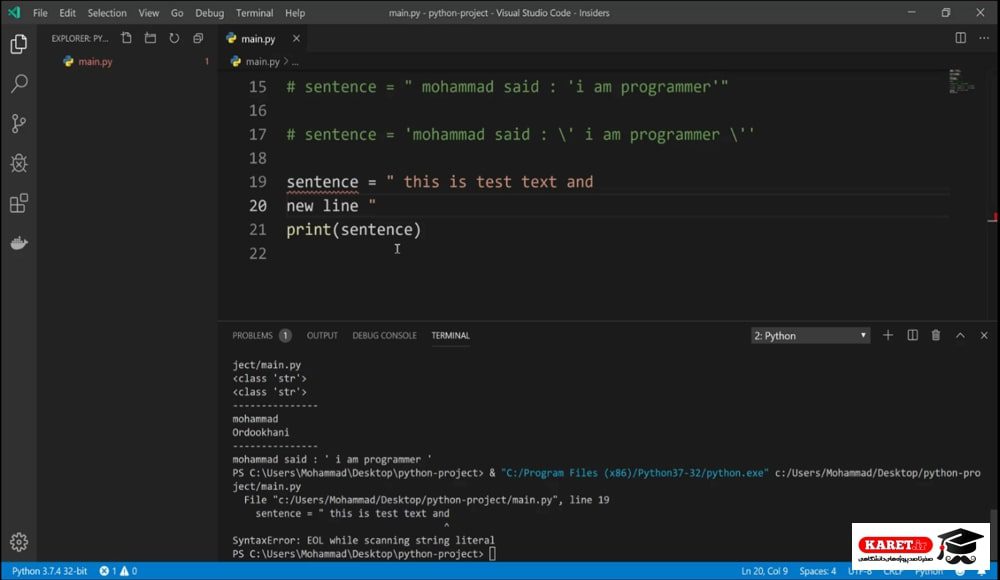Switch to the Problems tab

pos(252,336)
